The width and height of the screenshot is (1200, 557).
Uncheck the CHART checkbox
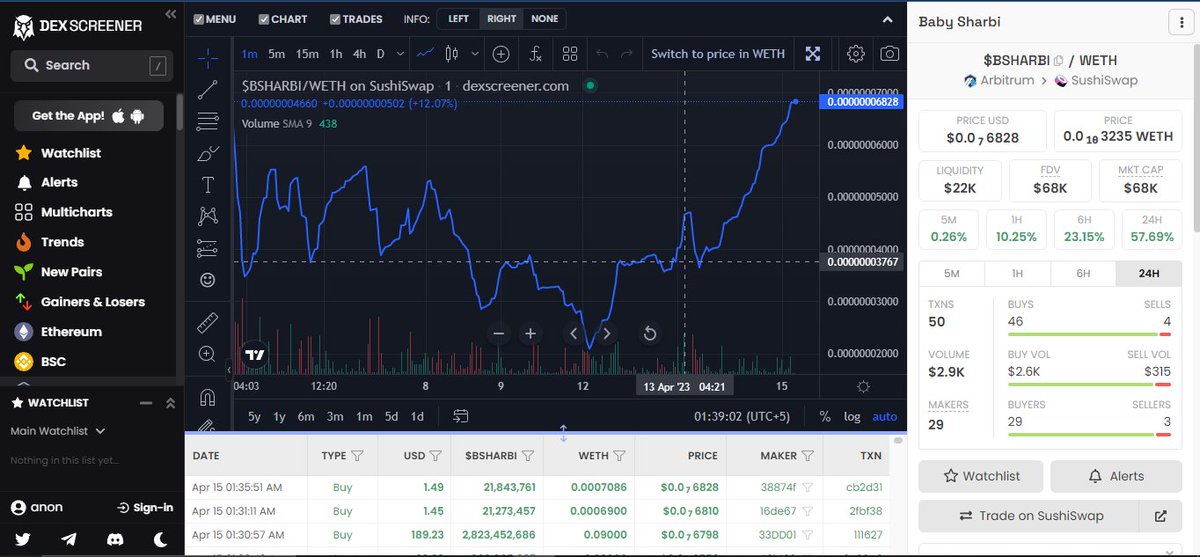(x=264, y=19)
